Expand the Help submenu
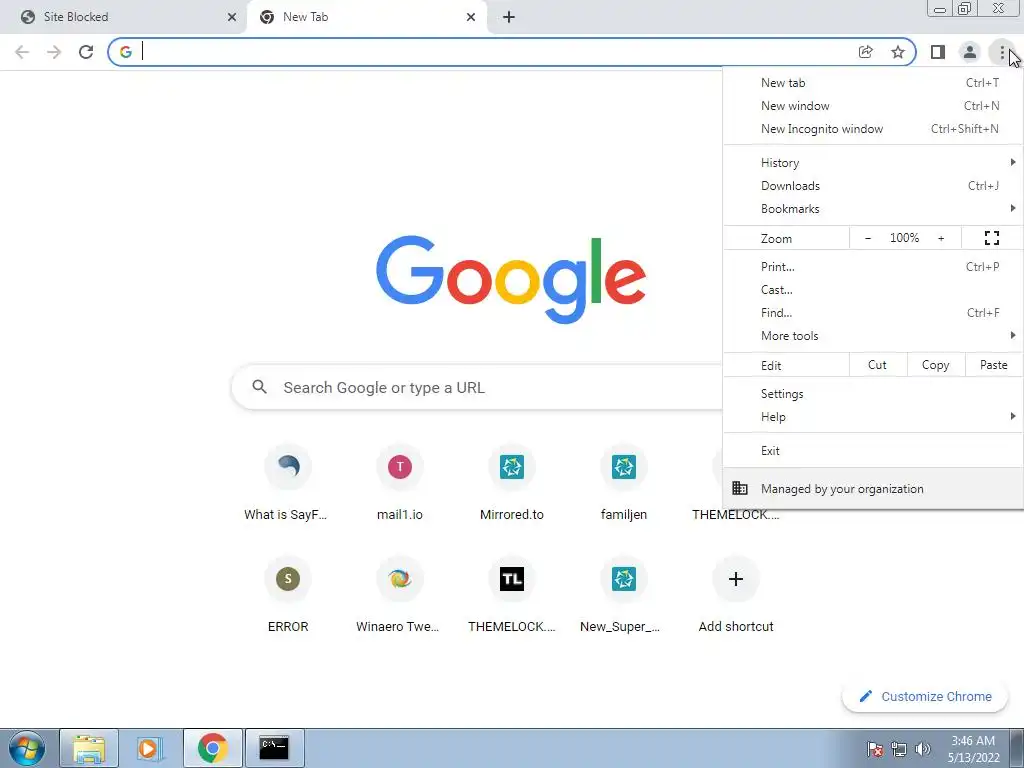Viewport: 1024px width, 768px height. click(x=873, y=417)
